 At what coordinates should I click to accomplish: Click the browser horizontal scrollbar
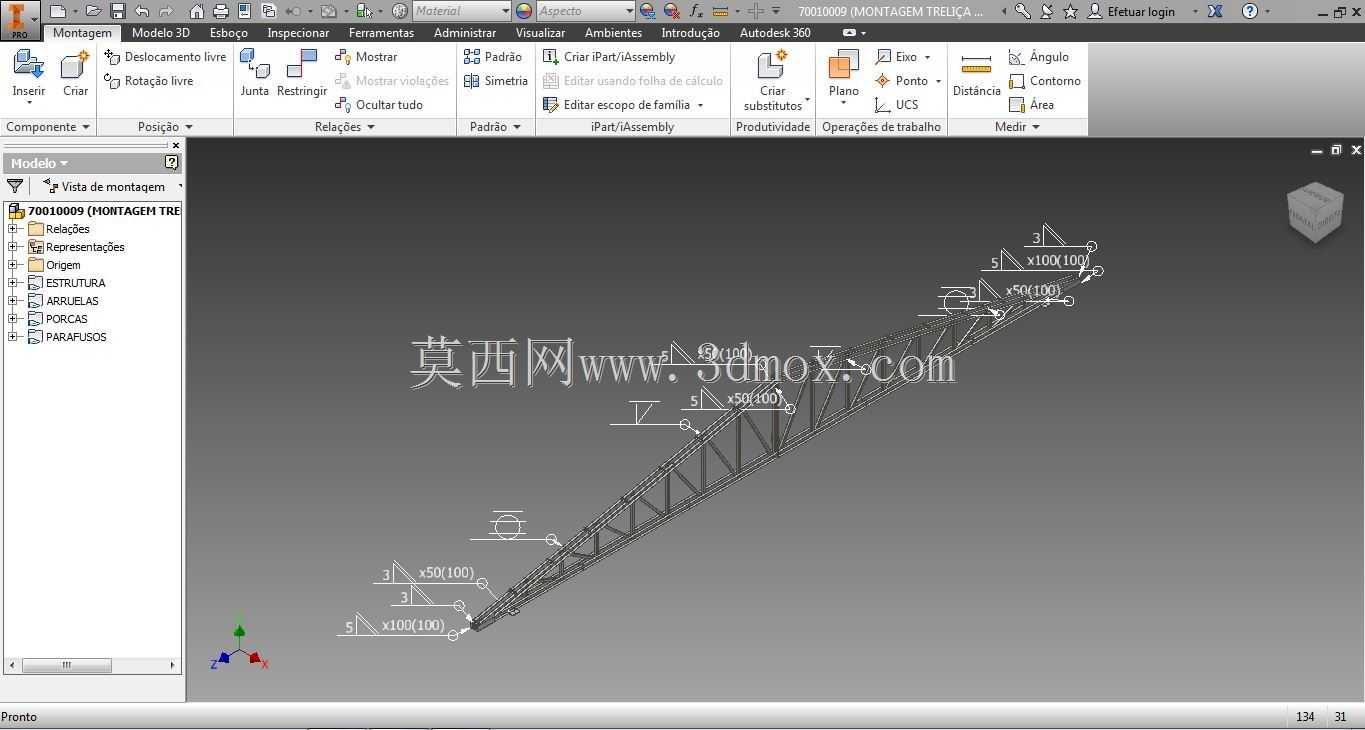coord(94,665)
